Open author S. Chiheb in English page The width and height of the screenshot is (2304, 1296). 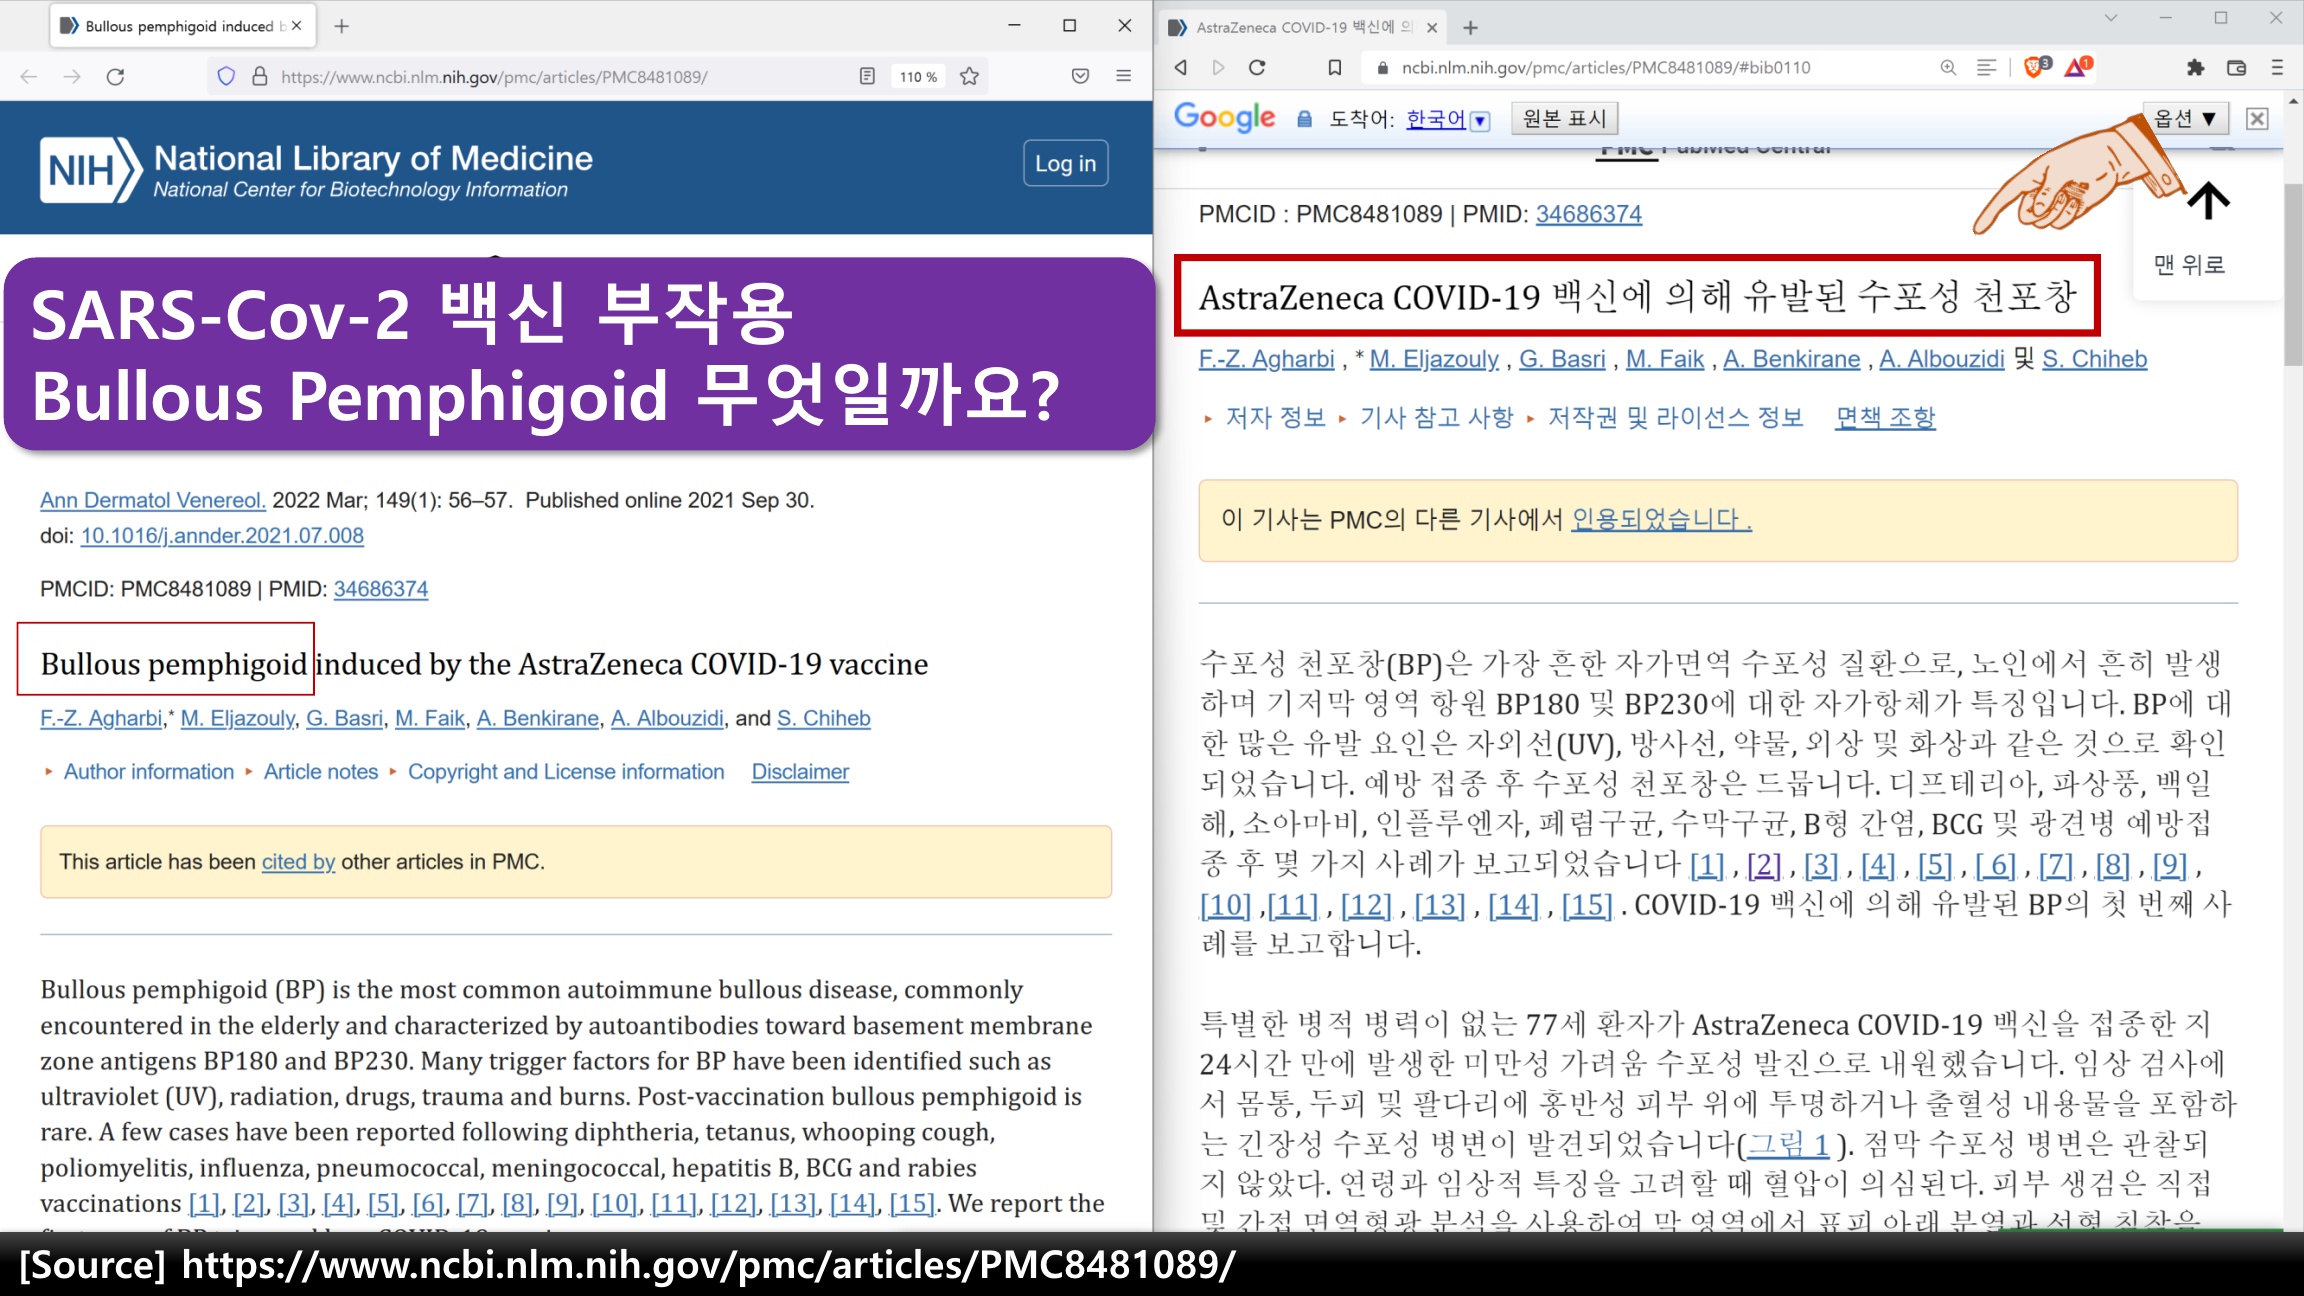[x=824, y=718]
